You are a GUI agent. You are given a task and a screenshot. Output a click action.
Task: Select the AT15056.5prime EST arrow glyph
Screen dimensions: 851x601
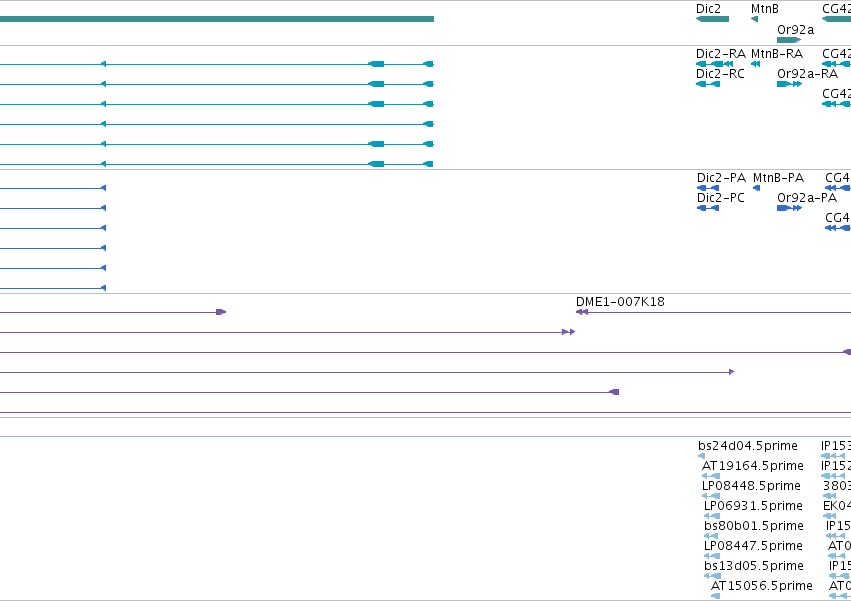point(715,596)
